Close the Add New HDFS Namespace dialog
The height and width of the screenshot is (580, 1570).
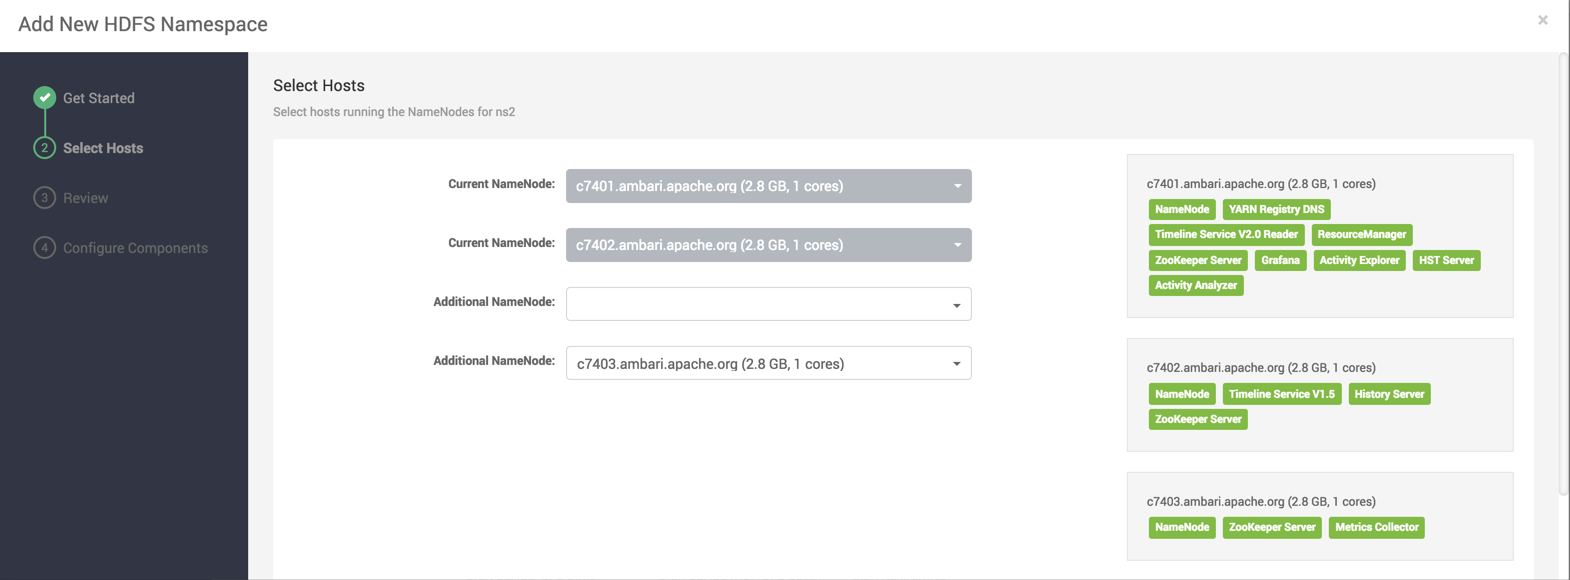tap(1543, 20)
